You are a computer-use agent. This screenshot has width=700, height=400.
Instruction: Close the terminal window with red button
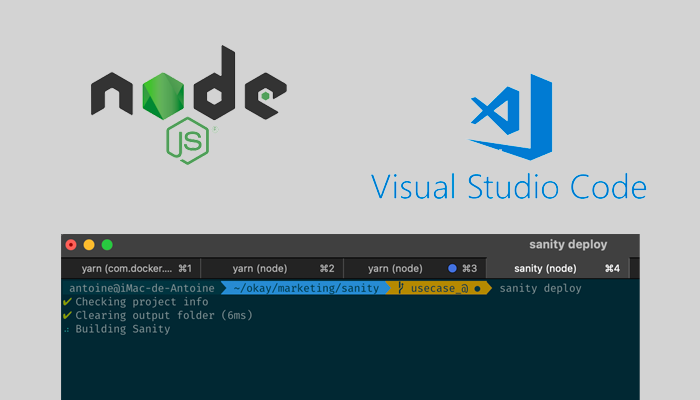coord(71,245)
